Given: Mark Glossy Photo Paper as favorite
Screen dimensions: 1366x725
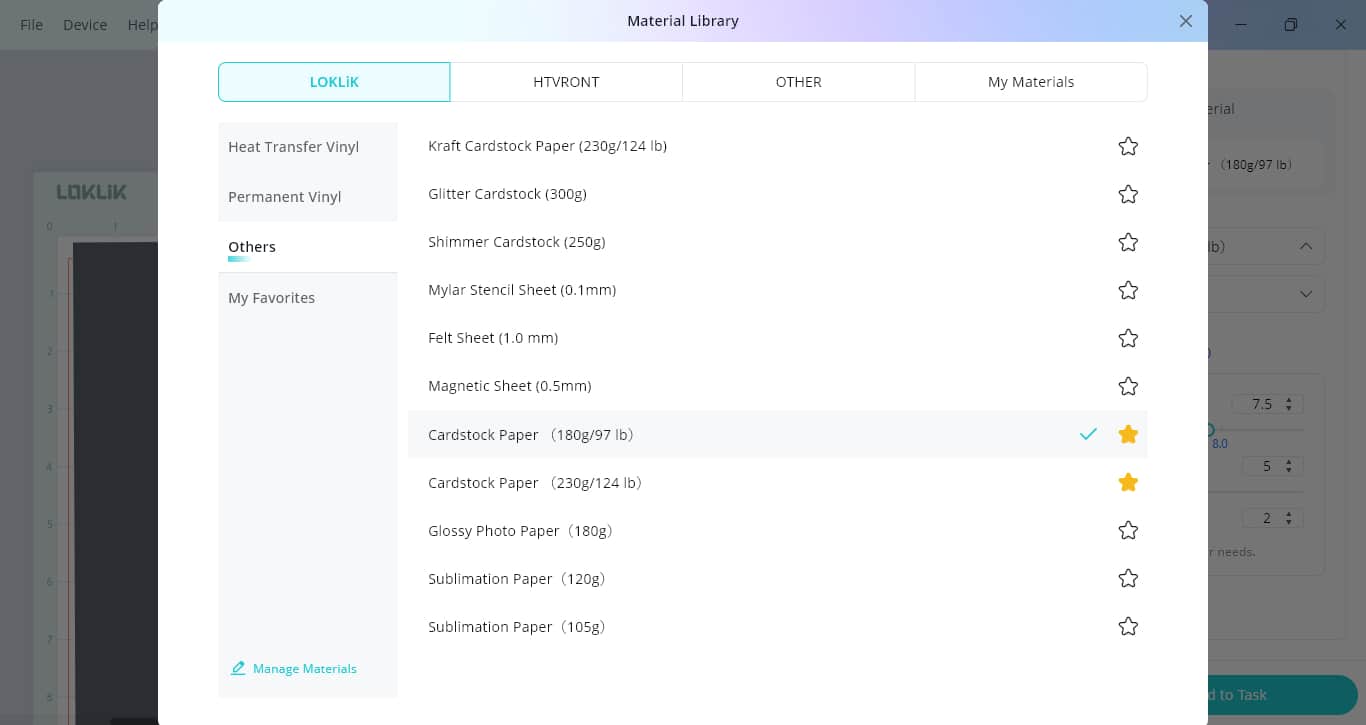Looking at the screenshot, I should (1128, 530).
